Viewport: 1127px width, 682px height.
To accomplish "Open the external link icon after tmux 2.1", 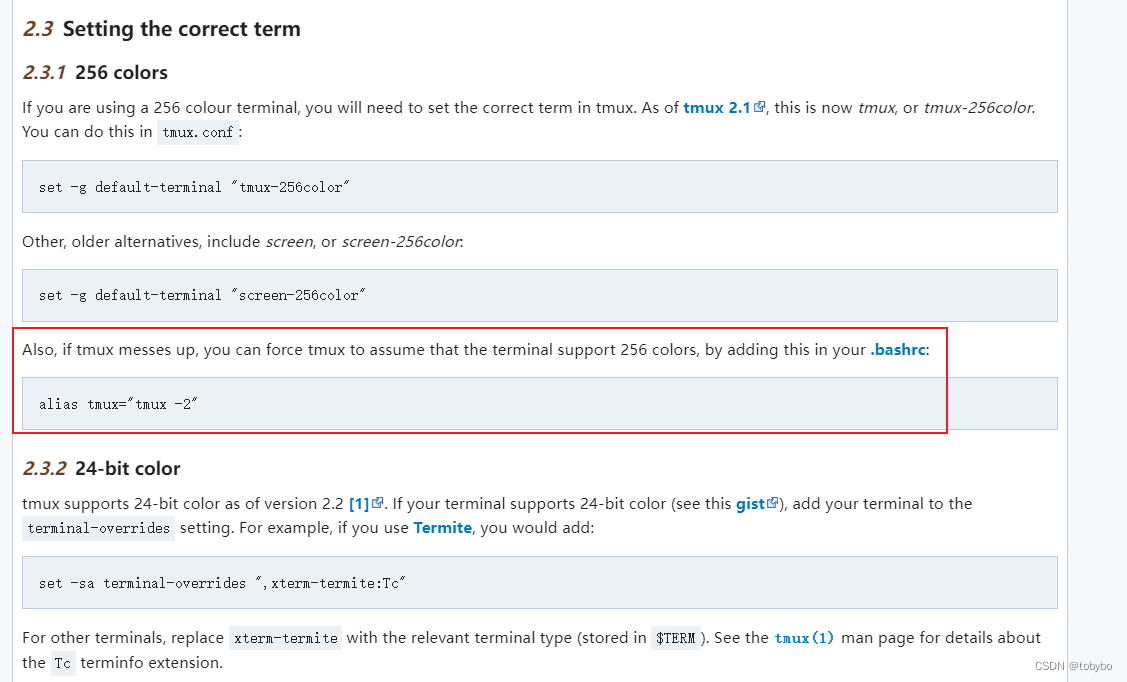I will point(760,108).
